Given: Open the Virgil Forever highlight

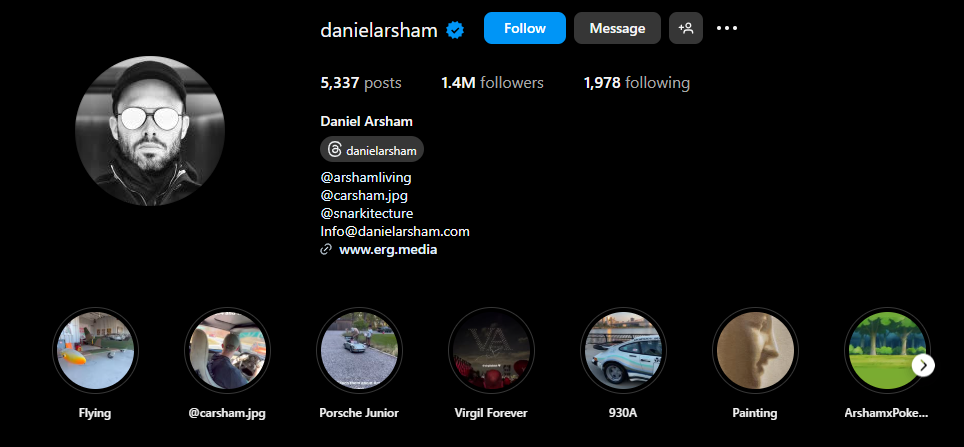Looking at the screenshot, I should pyautogui.click(x=491, y=350).
